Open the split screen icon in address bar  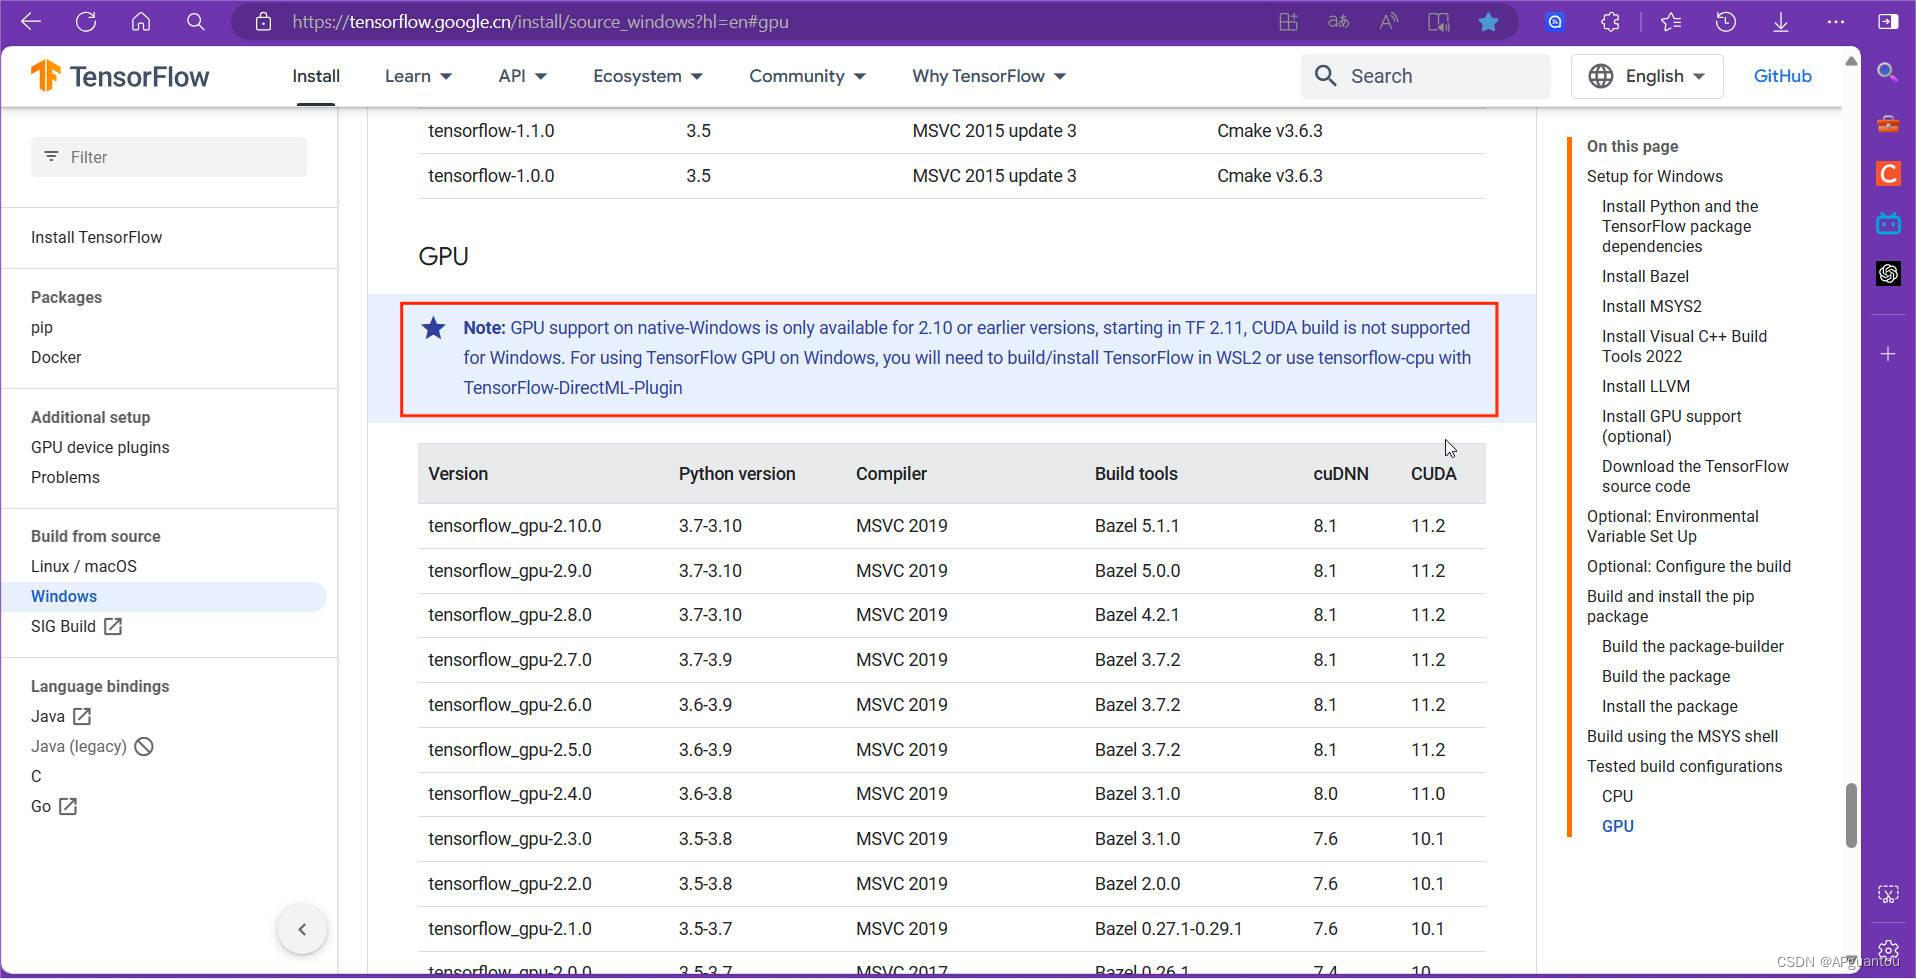(1288, 21)
